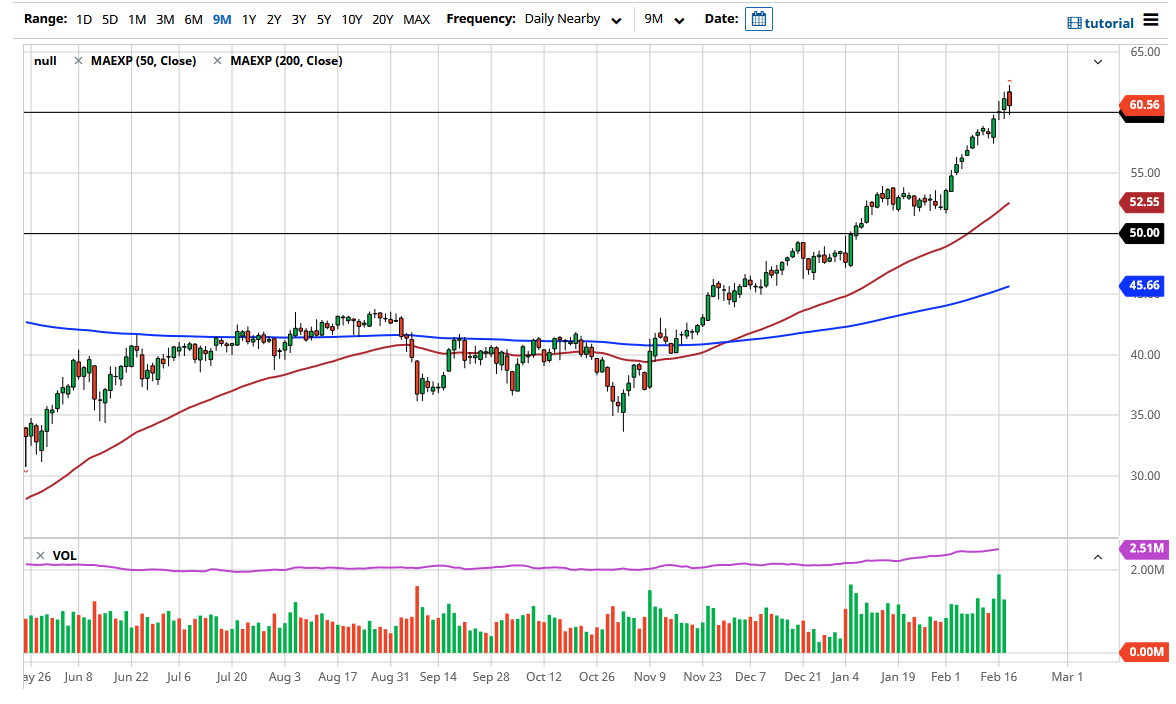Viewport: 1176px width, 704px height.
Task: Click the null symbol label
Action: [x=45, y=61]
